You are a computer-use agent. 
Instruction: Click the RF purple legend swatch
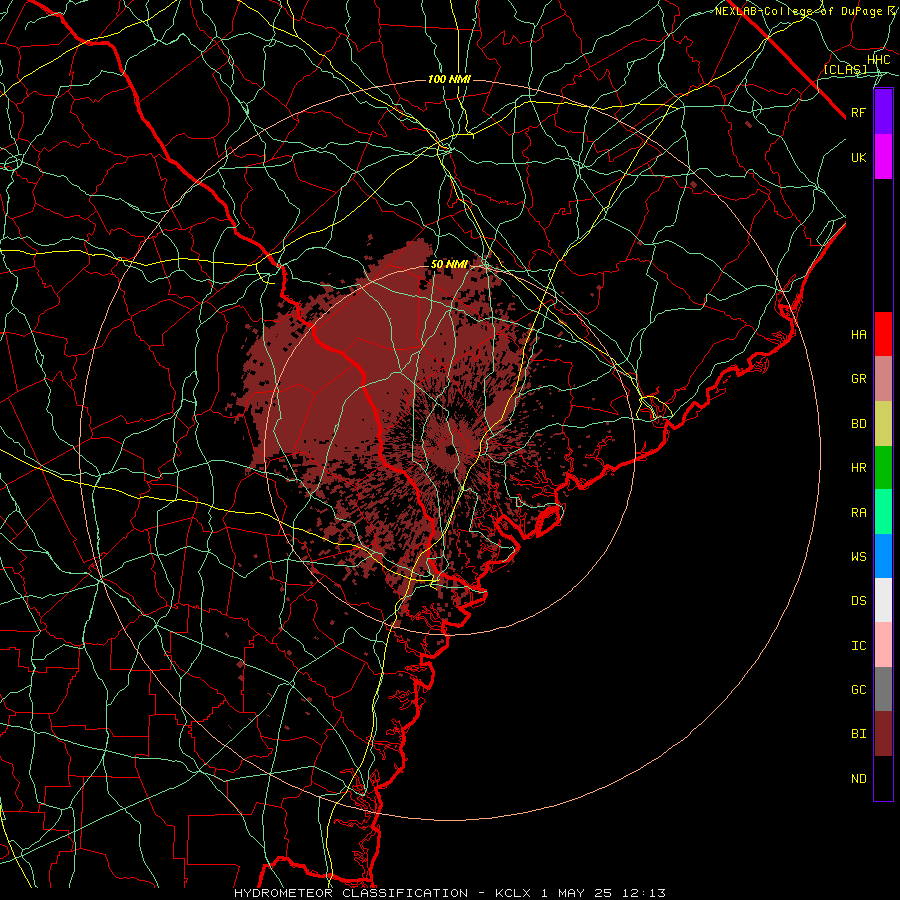(883, 112)
